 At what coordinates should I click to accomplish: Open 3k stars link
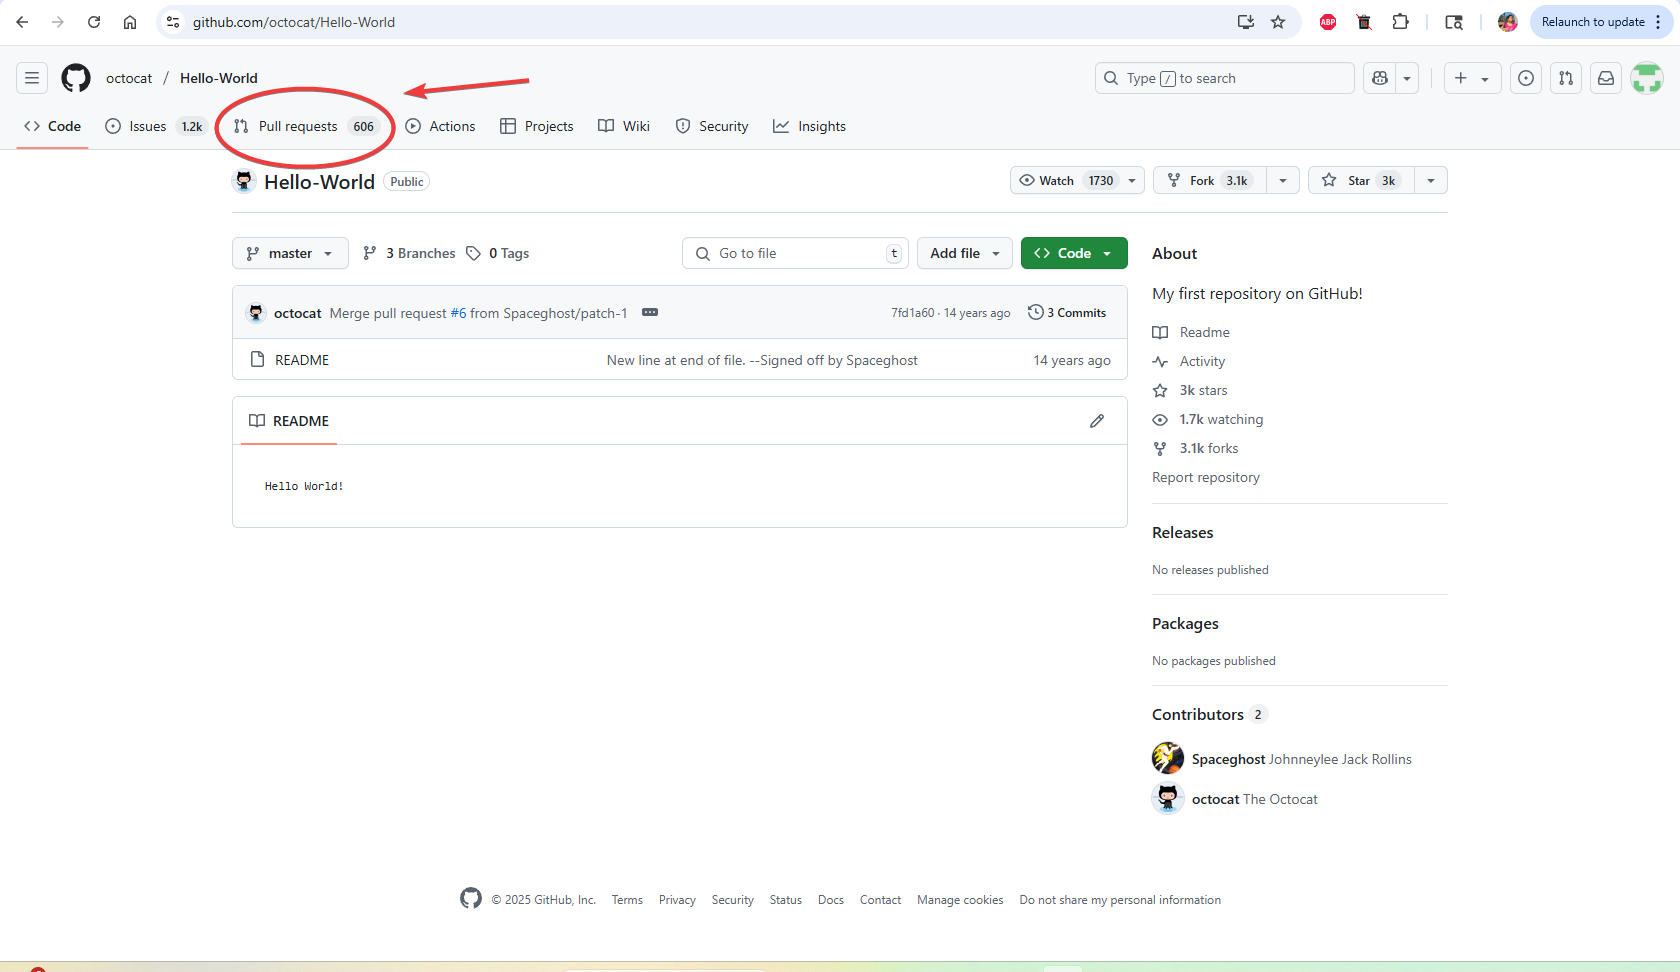(1190, 390)
